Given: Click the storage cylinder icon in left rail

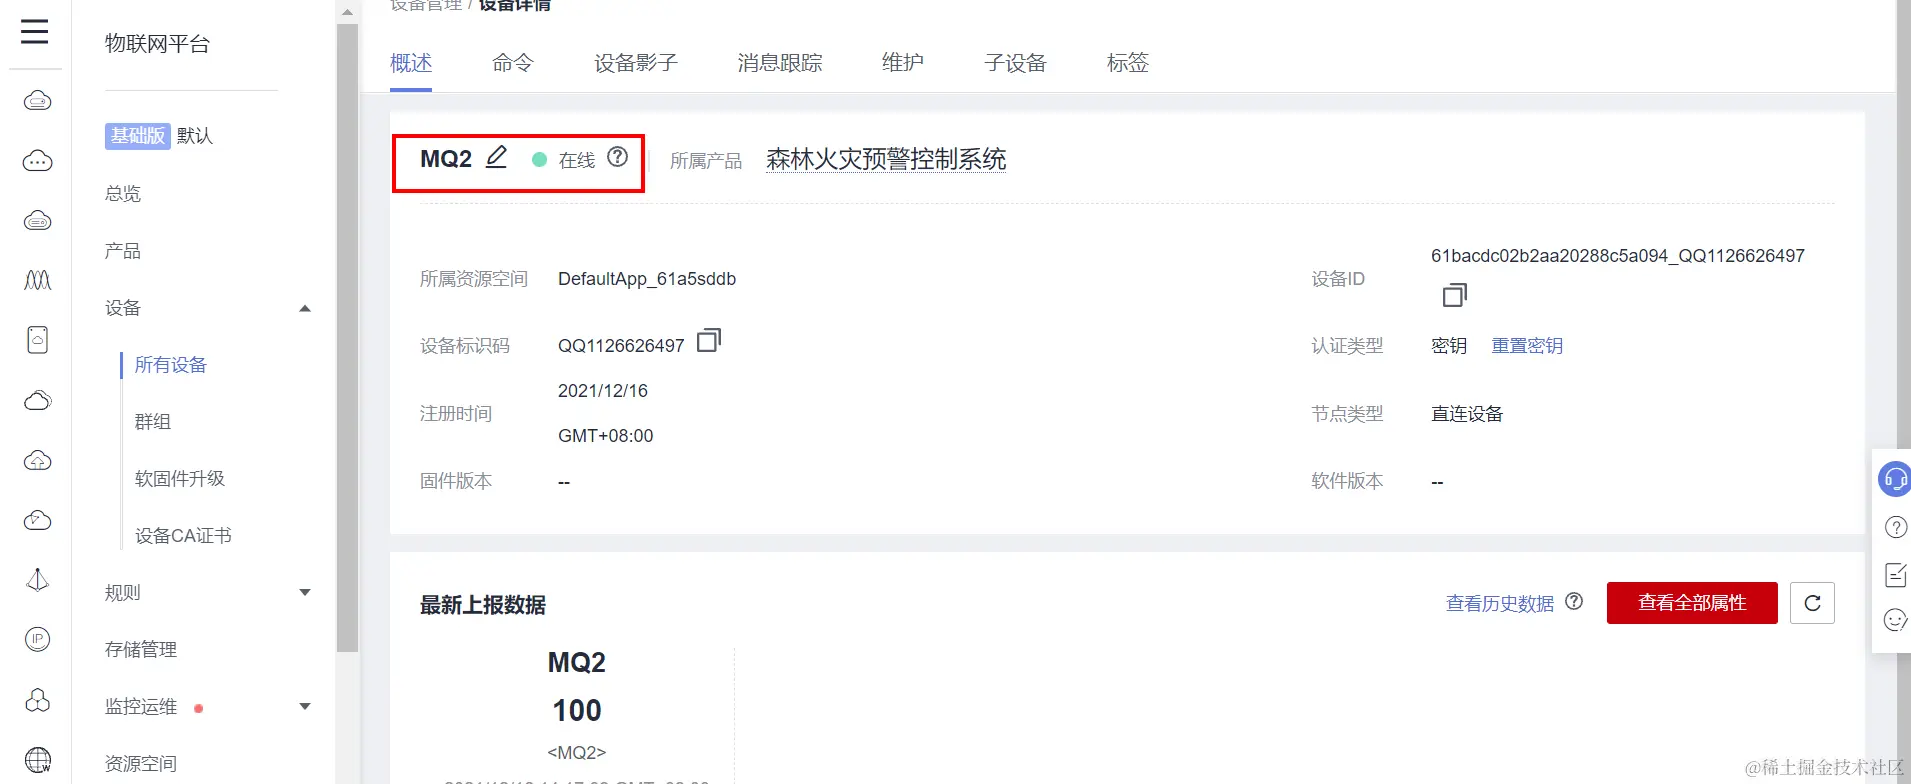Looking at the screenshot, I should click(x=37, y=340).
